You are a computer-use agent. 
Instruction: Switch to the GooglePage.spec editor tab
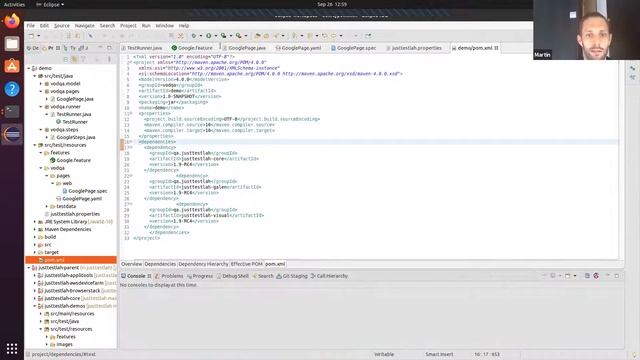click(x=353, y=48)
